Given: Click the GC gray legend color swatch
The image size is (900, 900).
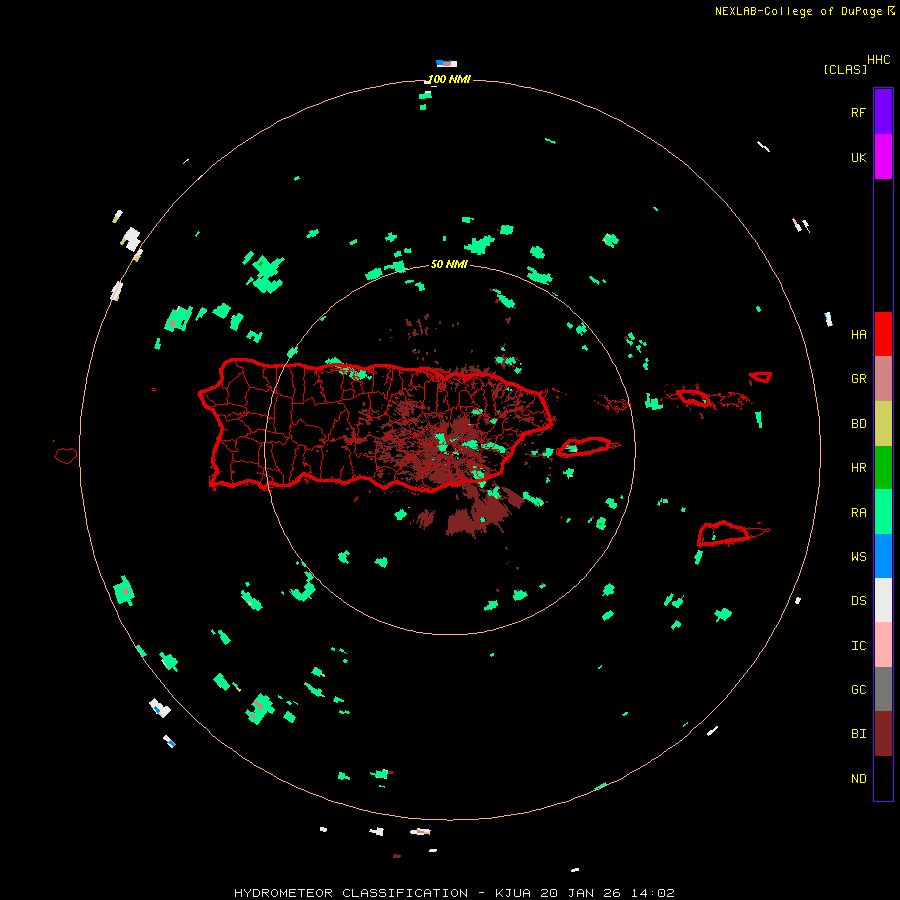Looking at the screenshot, I should click(883, 689).
